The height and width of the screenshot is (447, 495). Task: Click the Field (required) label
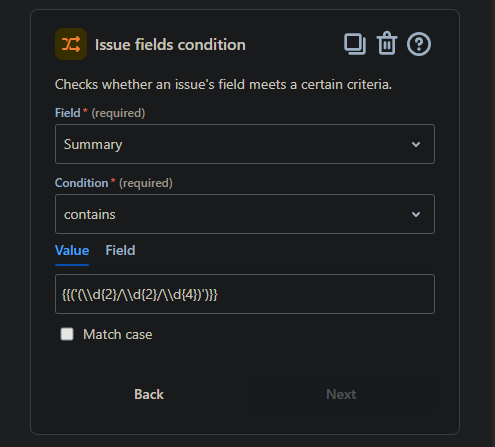[x=100, y=113]
